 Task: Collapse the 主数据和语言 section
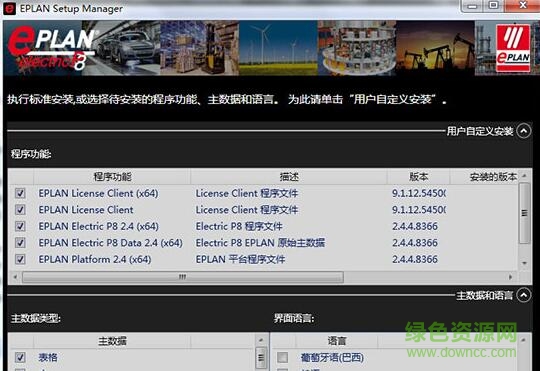click(524, 295)
